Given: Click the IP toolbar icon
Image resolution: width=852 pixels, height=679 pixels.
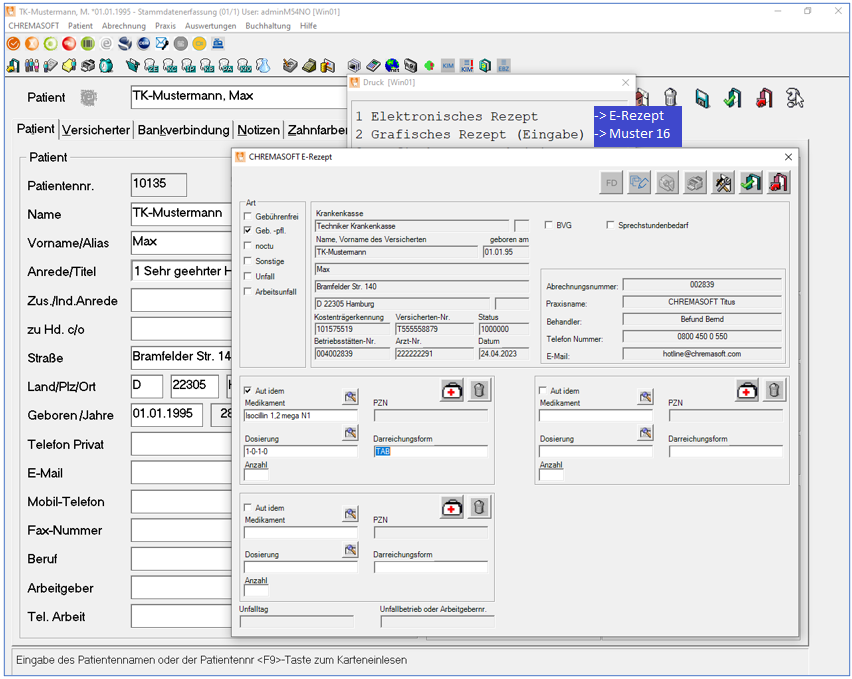Looking at the screenshot, I should [189, 66].
